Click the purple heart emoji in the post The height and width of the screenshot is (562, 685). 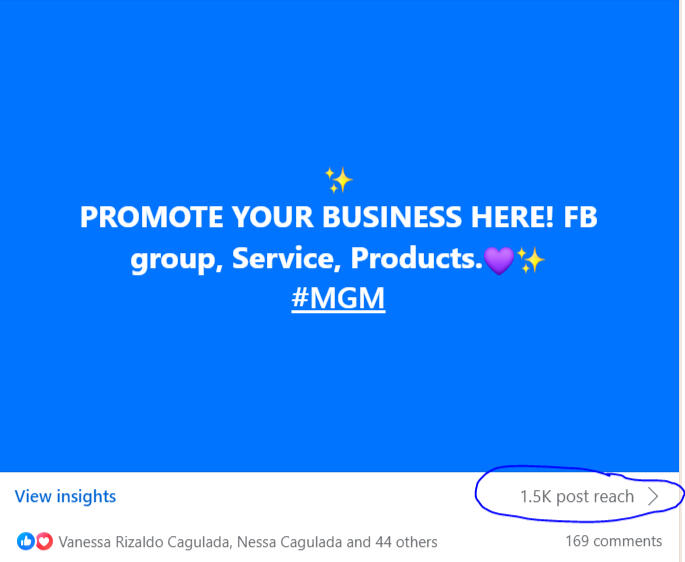pos(499,260)
